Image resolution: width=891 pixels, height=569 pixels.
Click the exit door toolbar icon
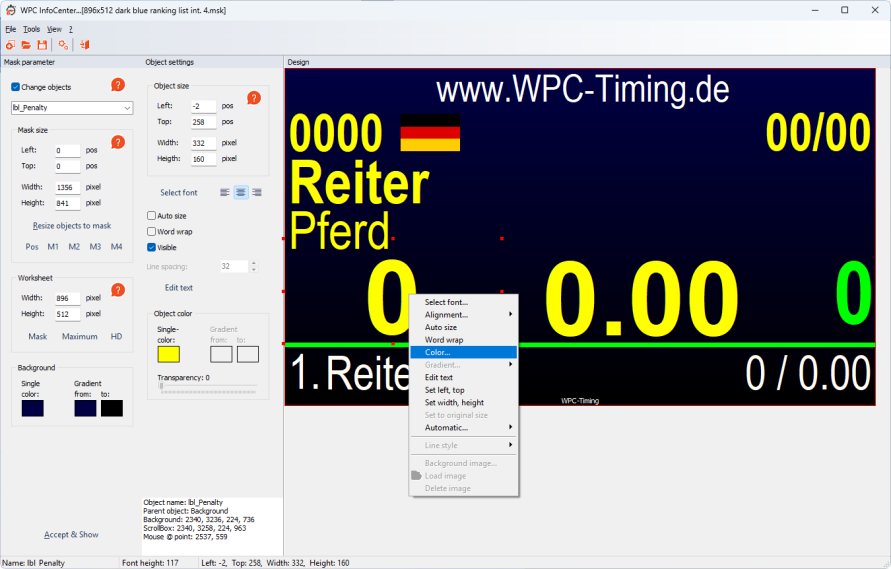click(x=85, y=45)
